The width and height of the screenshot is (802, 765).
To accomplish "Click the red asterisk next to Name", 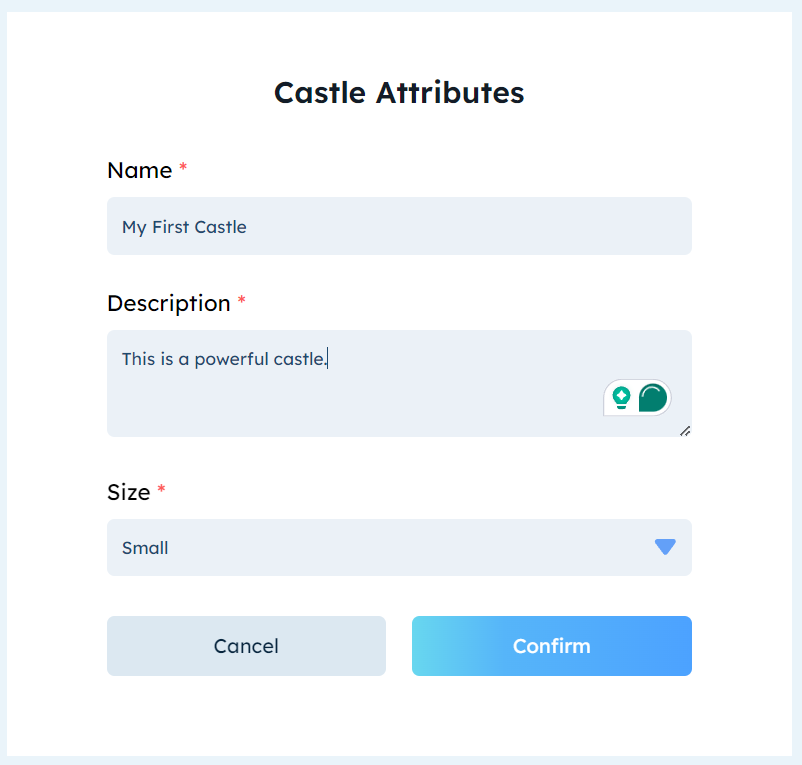I will (182, 164).
